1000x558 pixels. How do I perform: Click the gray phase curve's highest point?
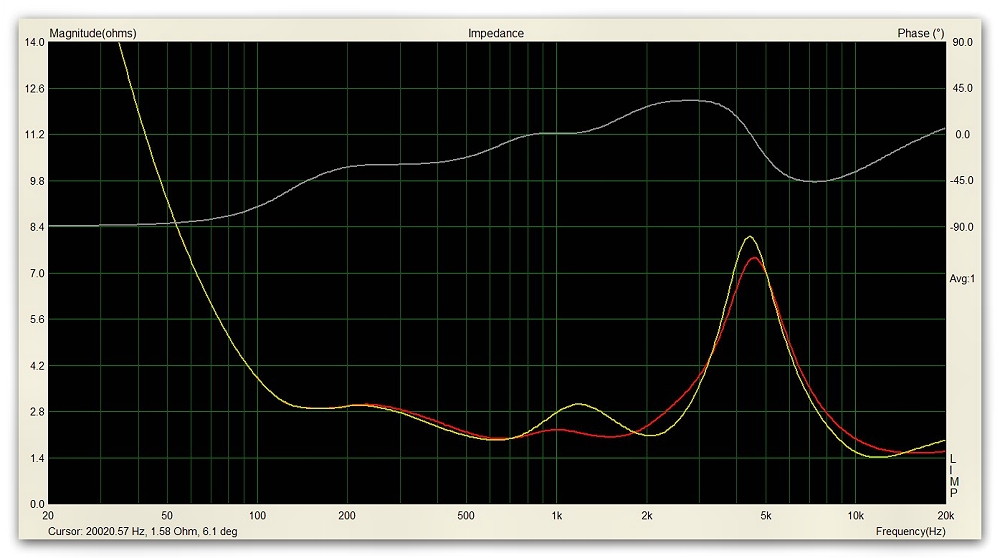(x=690, y=100)
